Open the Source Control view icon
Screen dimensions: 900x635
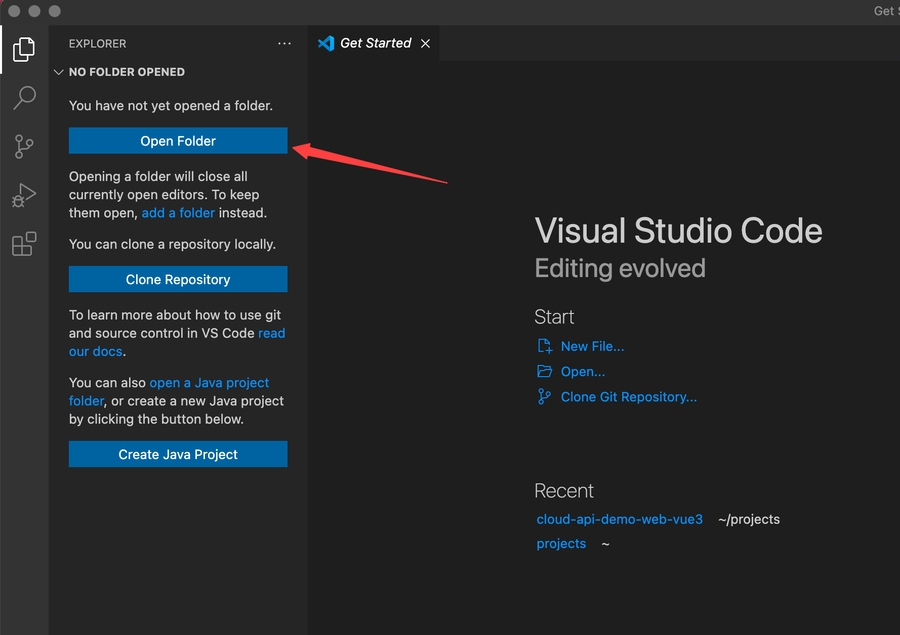point(24,146)
